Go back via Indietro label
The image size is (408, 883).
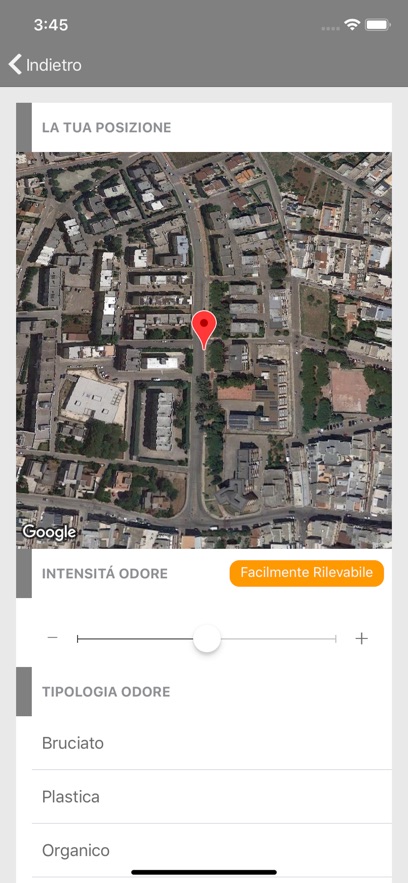(53, 65)
